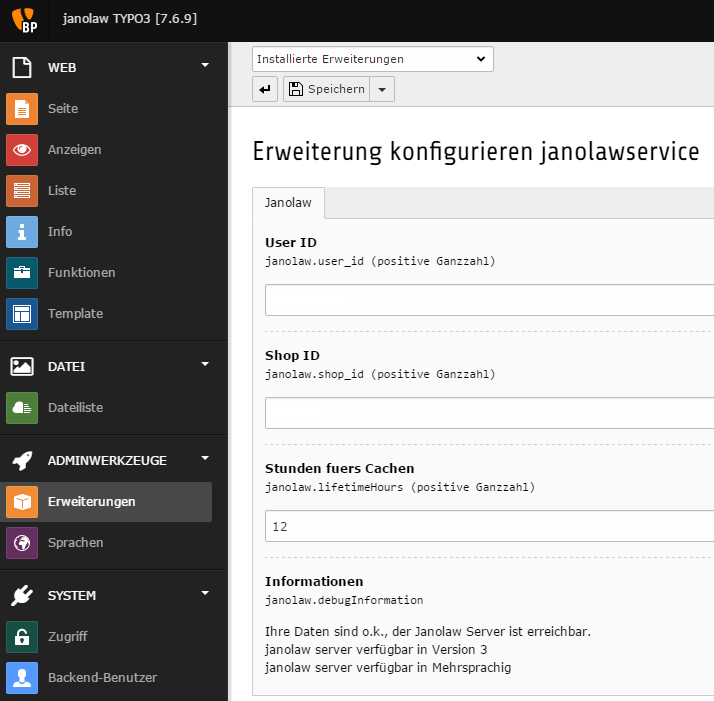The height and width of the screenshot is (701, 714).
Task: Click 'Erweiterung konfigurieren janolawservice' heading
Action: pos(476,152)
